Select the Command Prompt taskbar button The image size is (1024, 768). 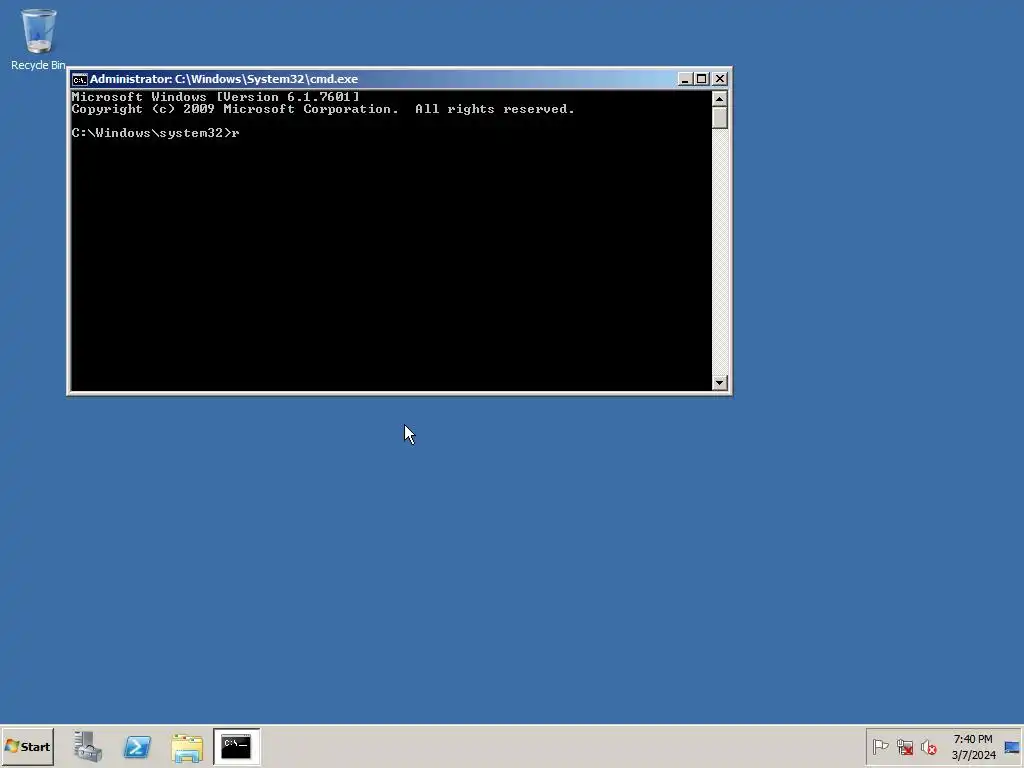pyautogui.click(x=236, y=746)
